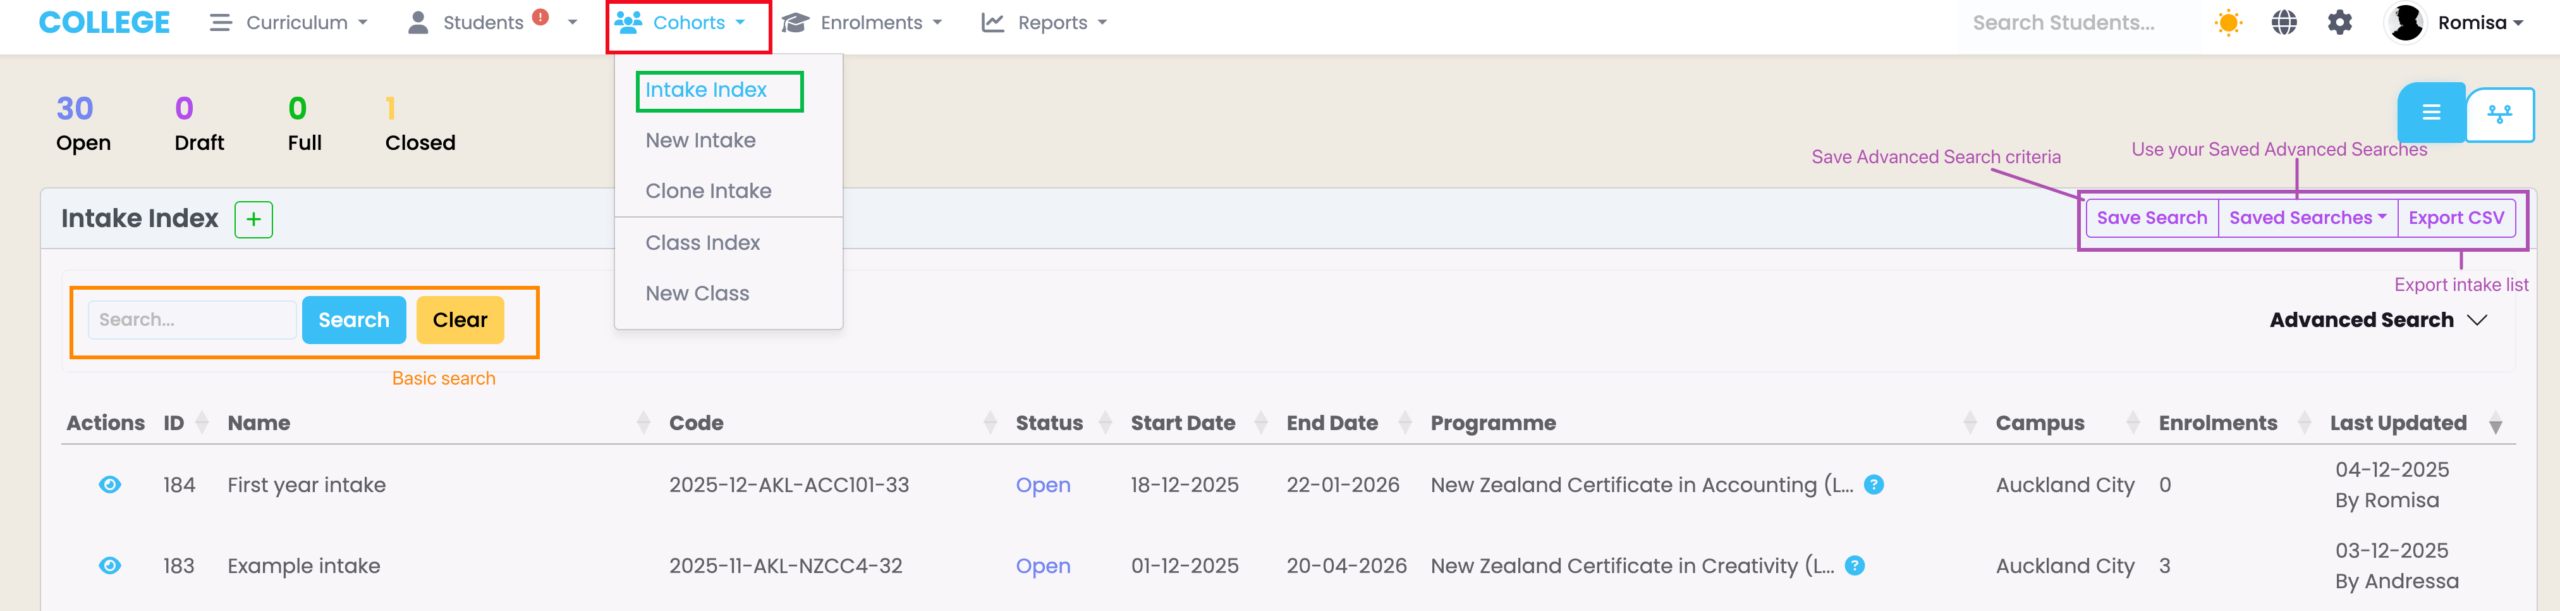The width and height of the screenshot is (2560, 611).
Task: Click help icon beside Creativity programme
Action: click(x=1854, y=566)
